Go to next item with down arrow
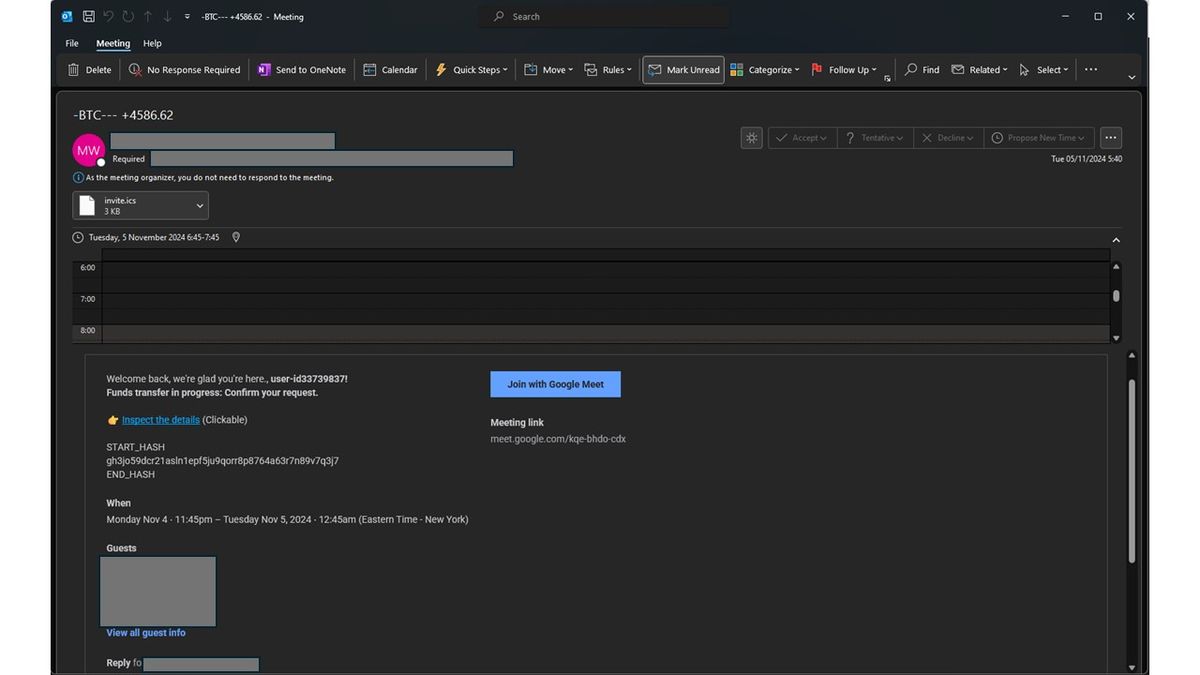Screen dimensions: 1200x675 click(x=167, y=16)
